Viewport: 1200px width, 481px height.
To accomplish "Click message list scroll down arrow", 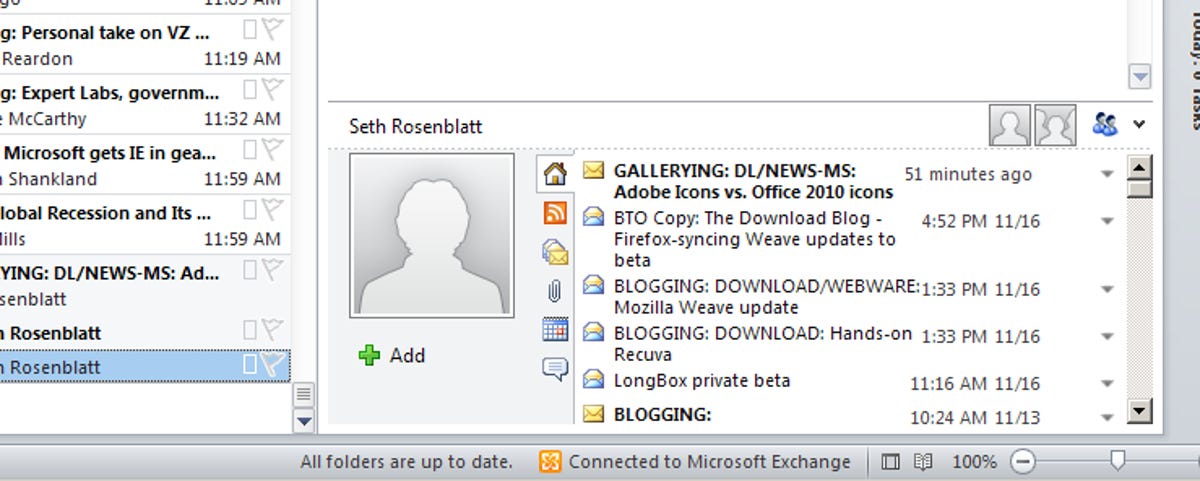I will pos(304,421).
